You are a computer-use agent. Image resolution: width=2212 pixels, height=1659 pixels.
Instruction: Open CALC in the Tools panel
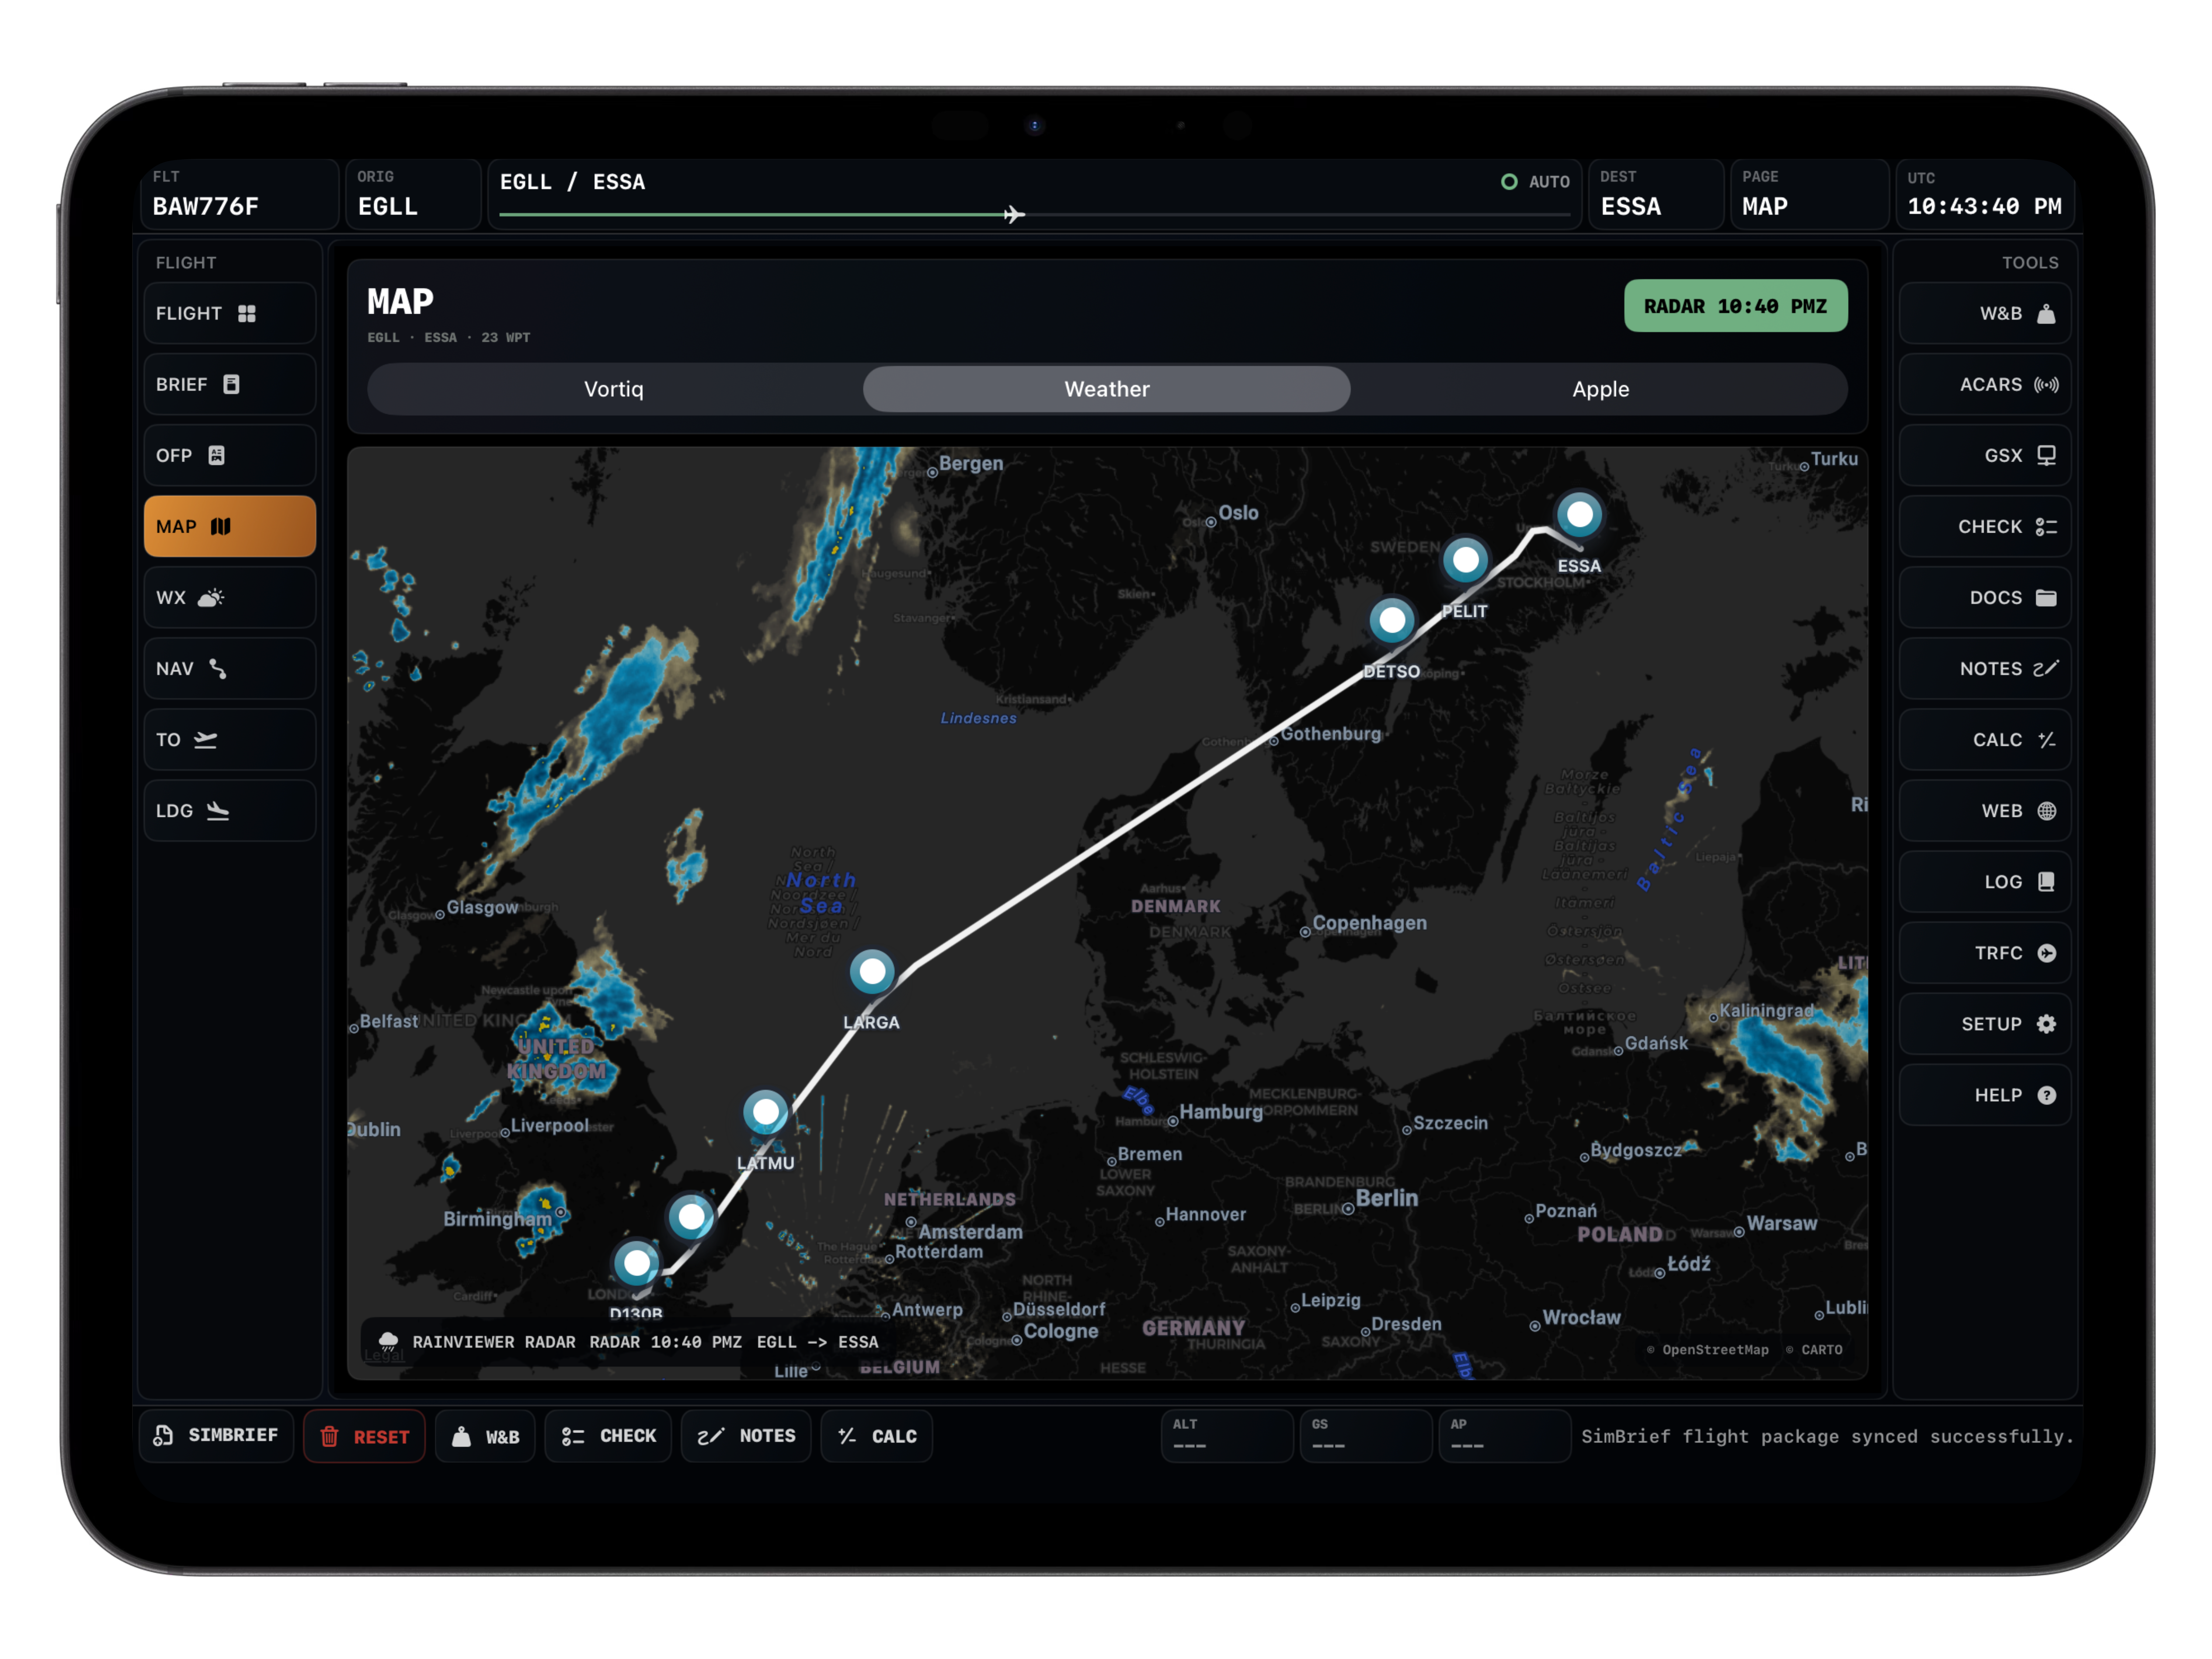click(x=1985, y=740)
